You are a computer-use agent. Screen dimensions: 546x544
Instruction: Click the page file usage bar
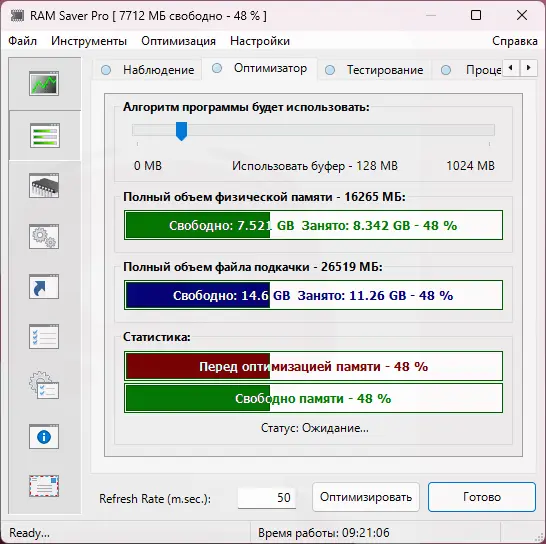click(313, 295)
